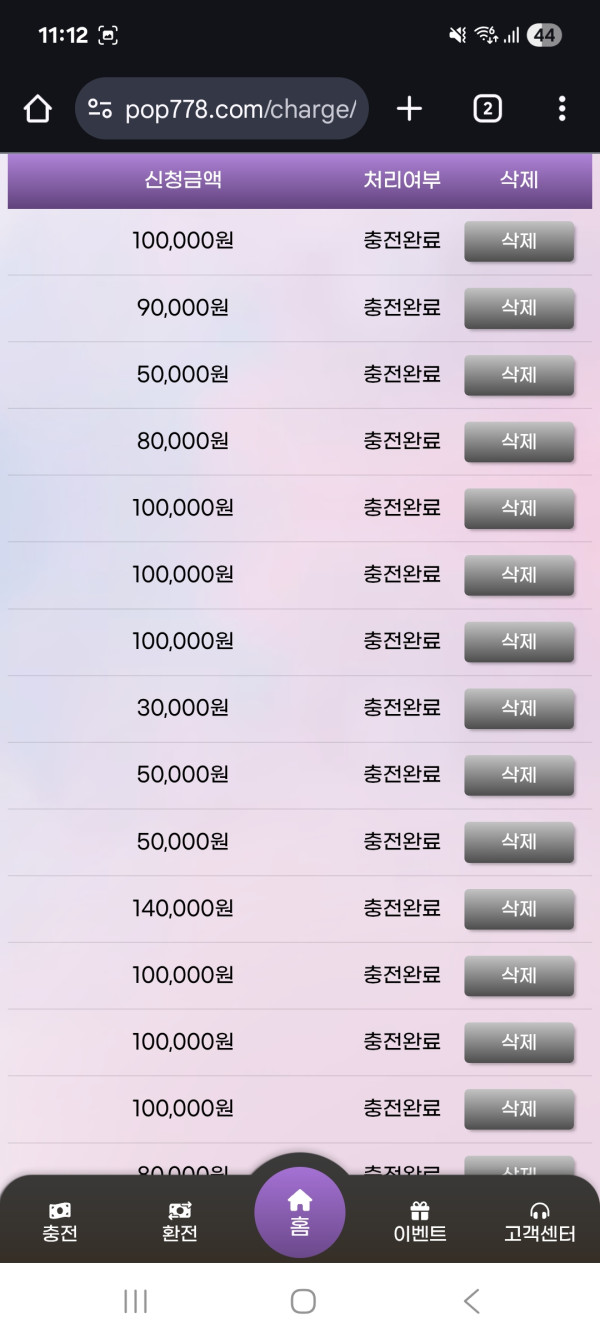Open the browser three-dot menu
The image size is (600, 1338).
pos(562,109)
